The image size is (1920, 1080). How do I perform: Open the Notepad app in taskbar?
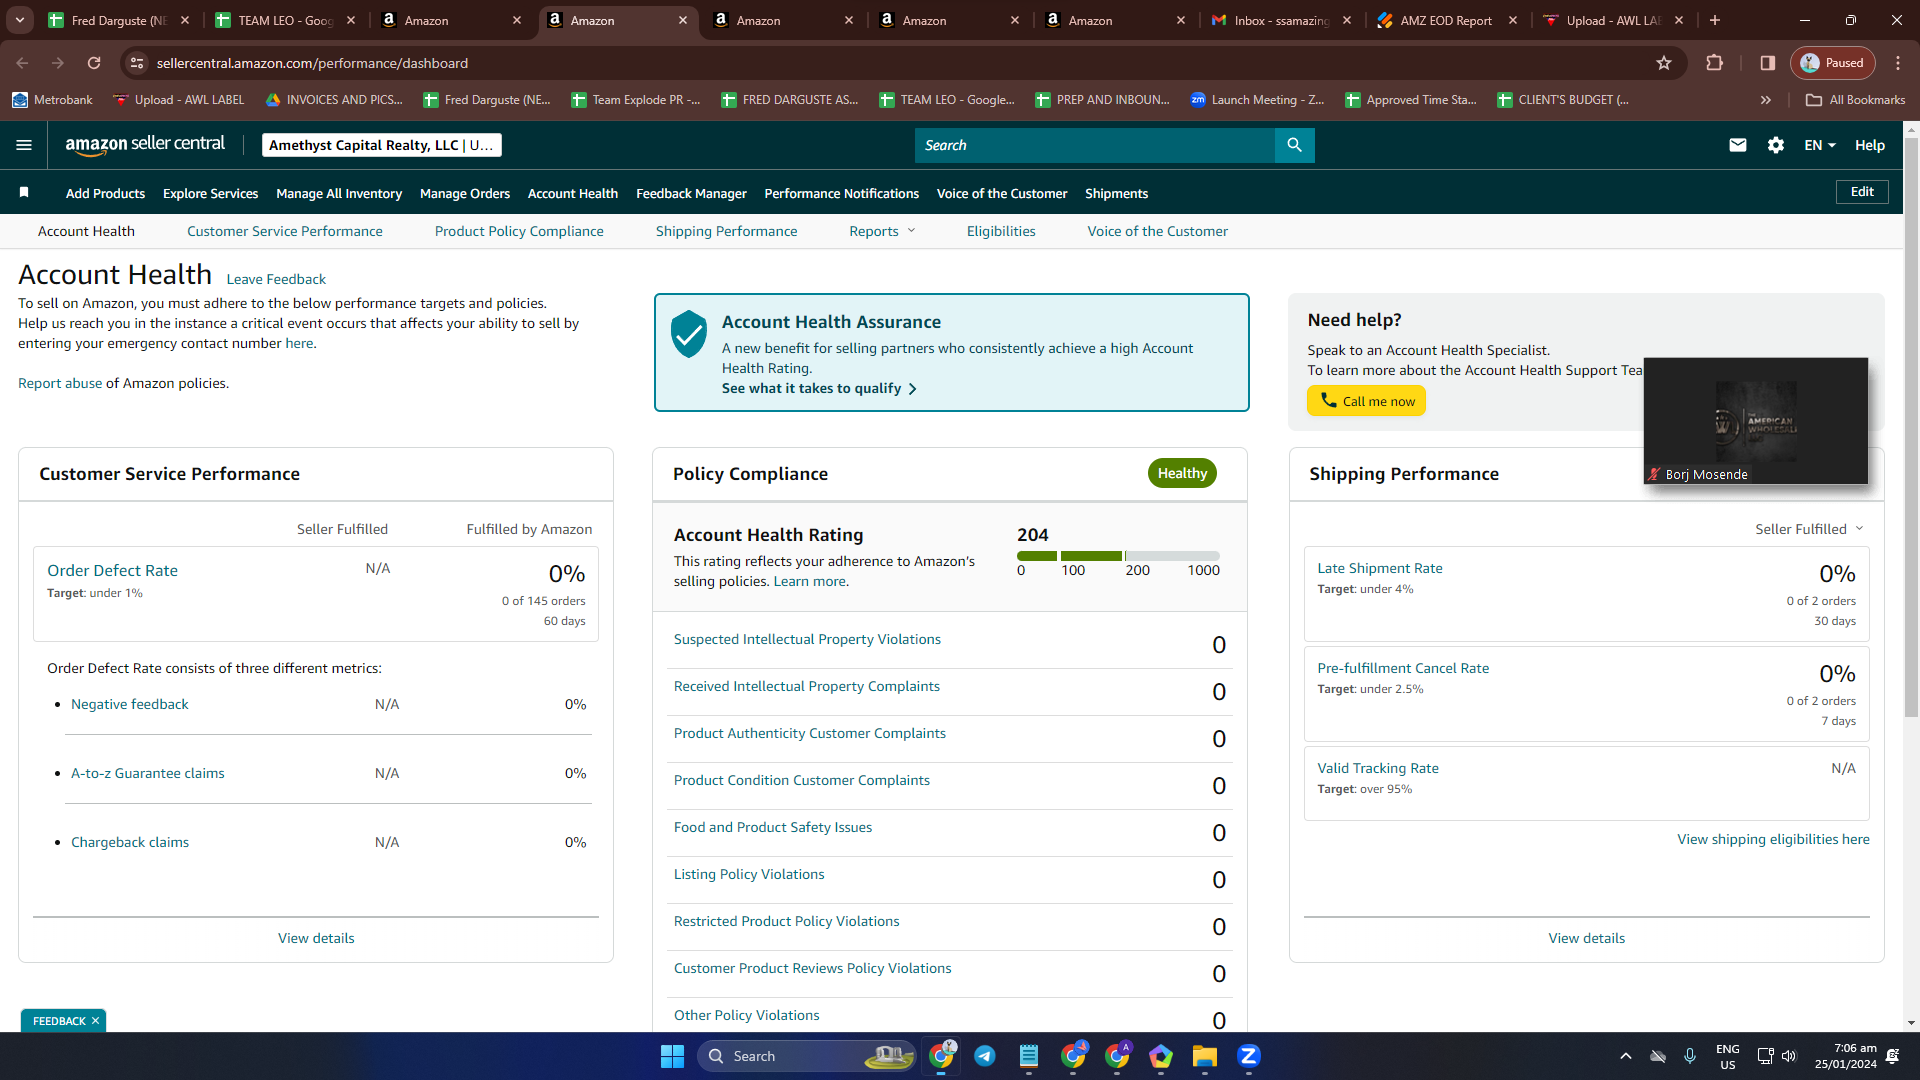[x=1029, y=1056]
